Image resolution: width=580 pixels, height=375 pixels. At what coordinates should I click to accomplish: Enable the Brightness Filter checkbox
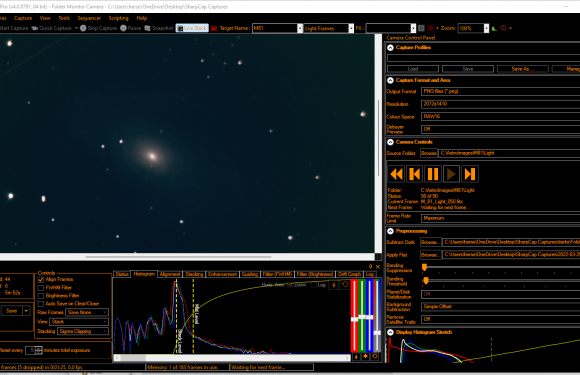click(x=41, y=296)
